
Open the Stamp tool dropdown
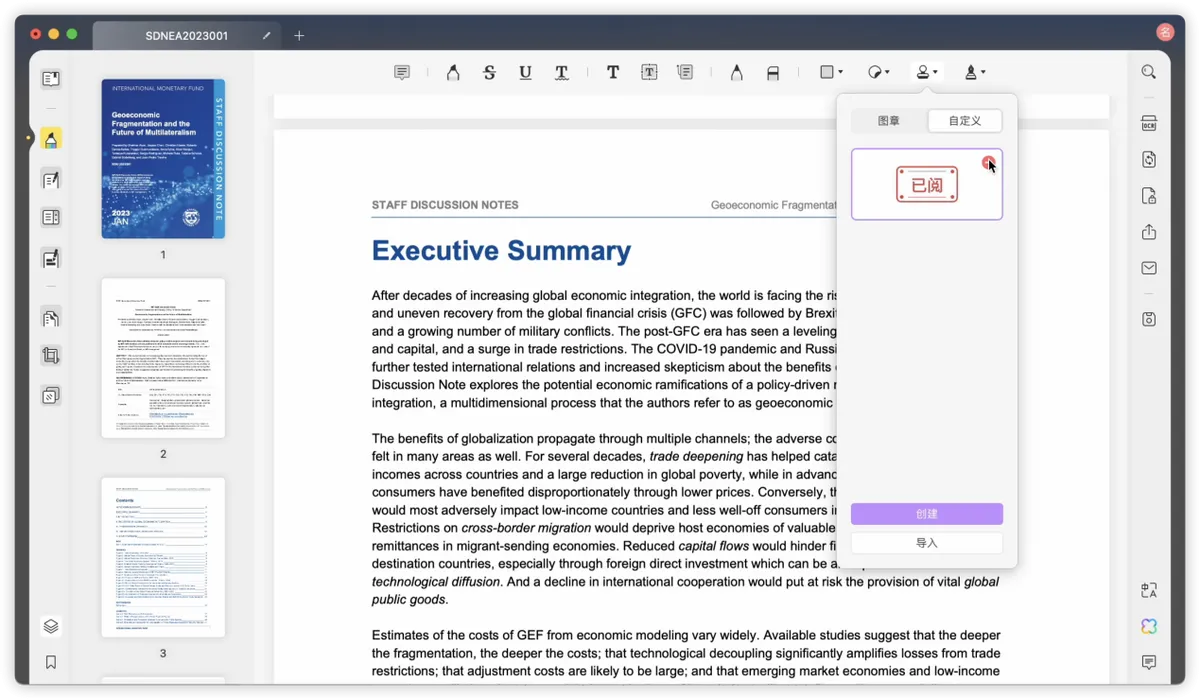pos(927,72)
